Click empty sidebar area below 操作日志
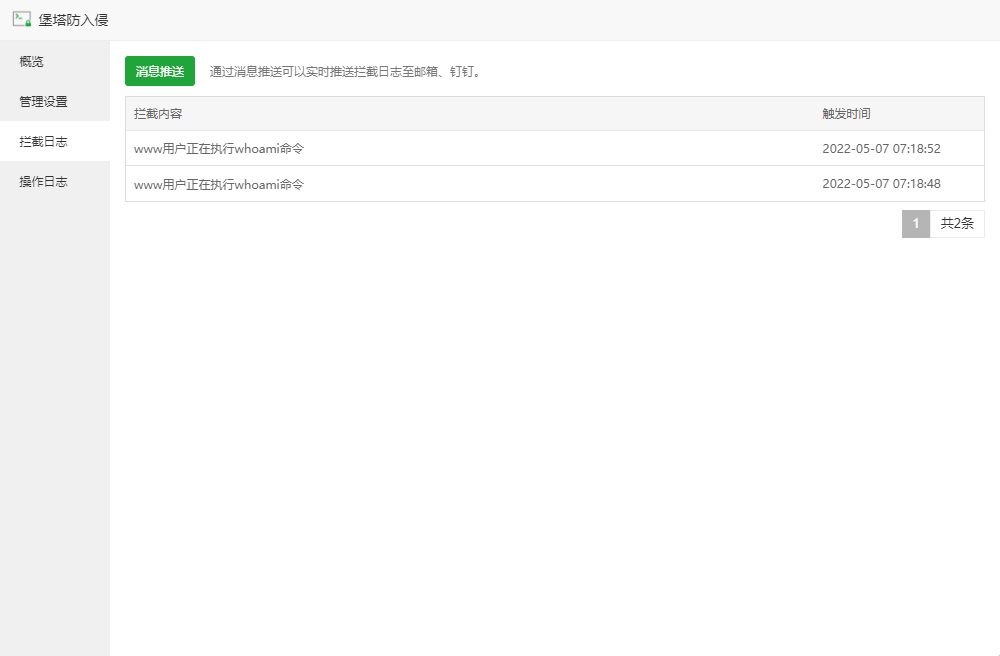The image size is (1000, 656). (54, 420)
